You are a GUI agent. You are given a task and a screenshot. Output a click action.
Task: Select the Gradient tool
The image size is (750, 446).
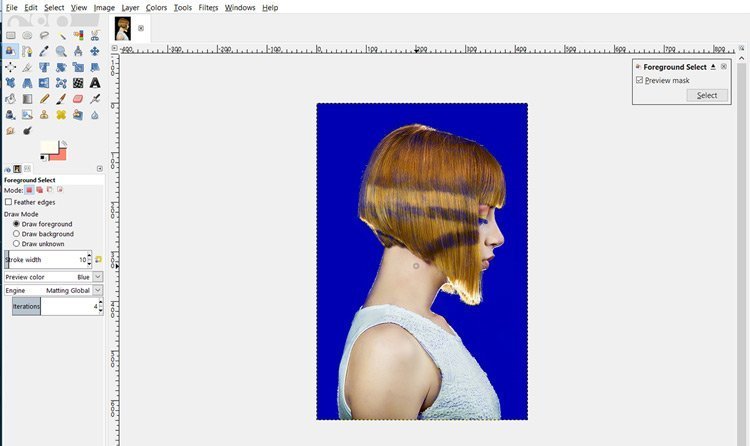pos(27,99)
